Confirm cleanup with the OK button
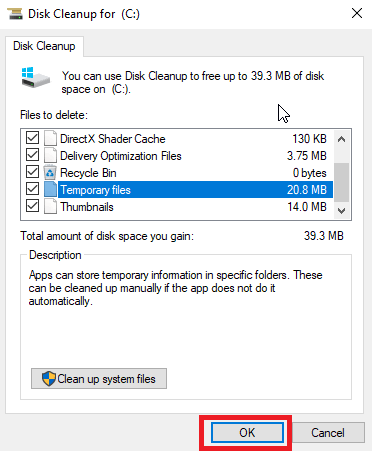Viewport: 372px width, 451px height. pyautogui.click(x=247, y=433)
